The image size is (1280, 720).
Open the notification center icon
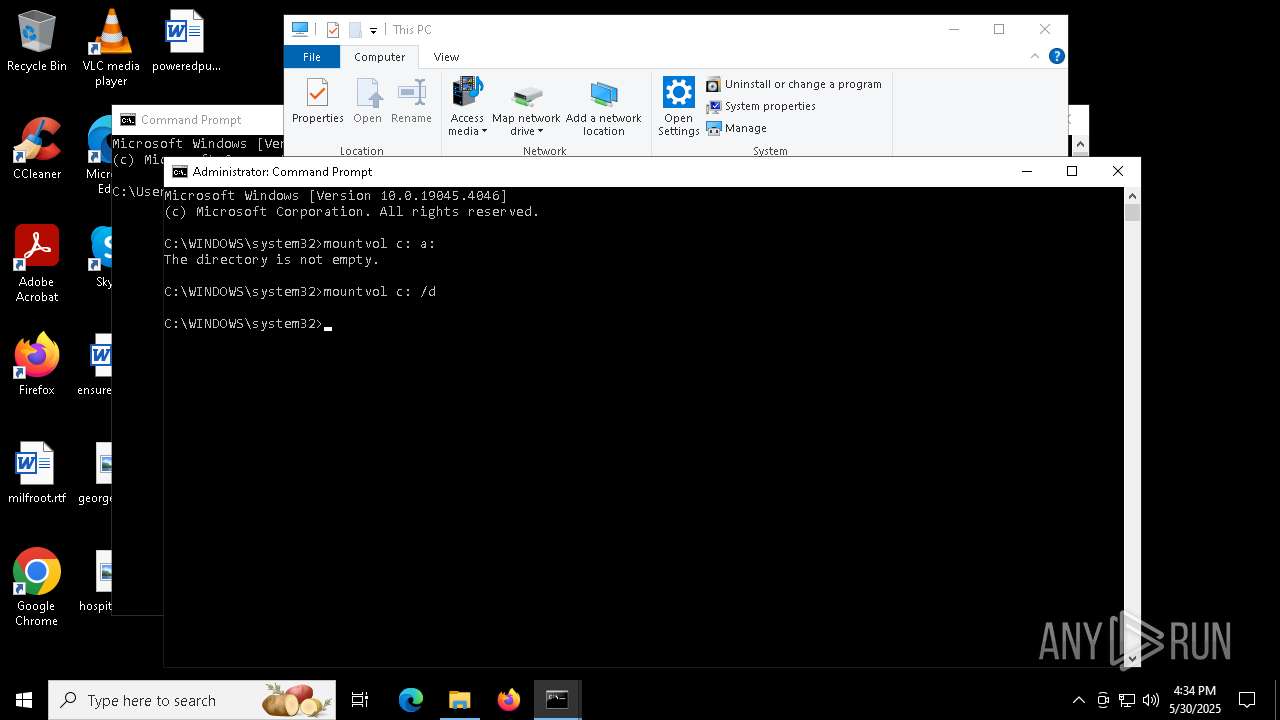click(1247, 700)
